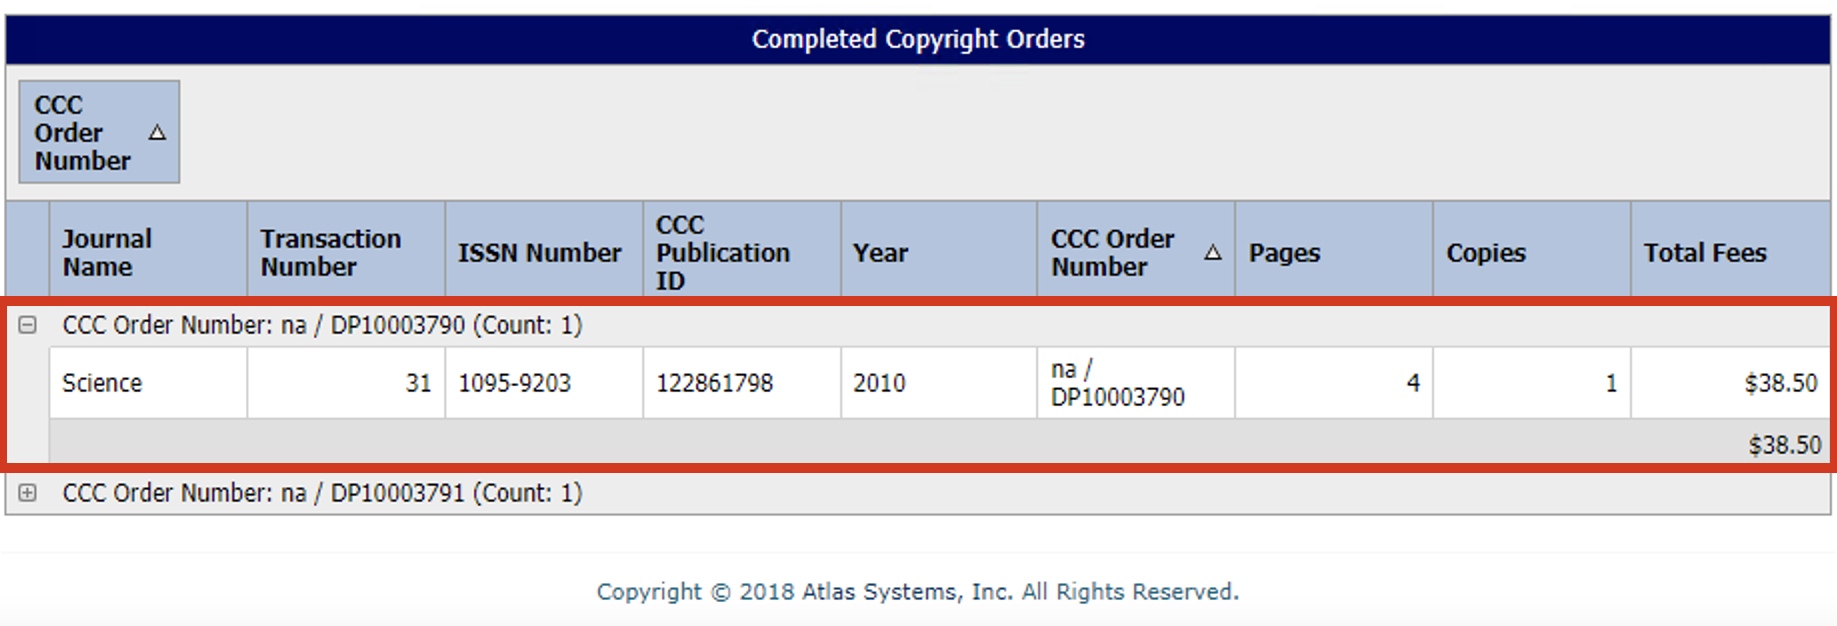Click the Completed Copyright Orders title bar

918,39
